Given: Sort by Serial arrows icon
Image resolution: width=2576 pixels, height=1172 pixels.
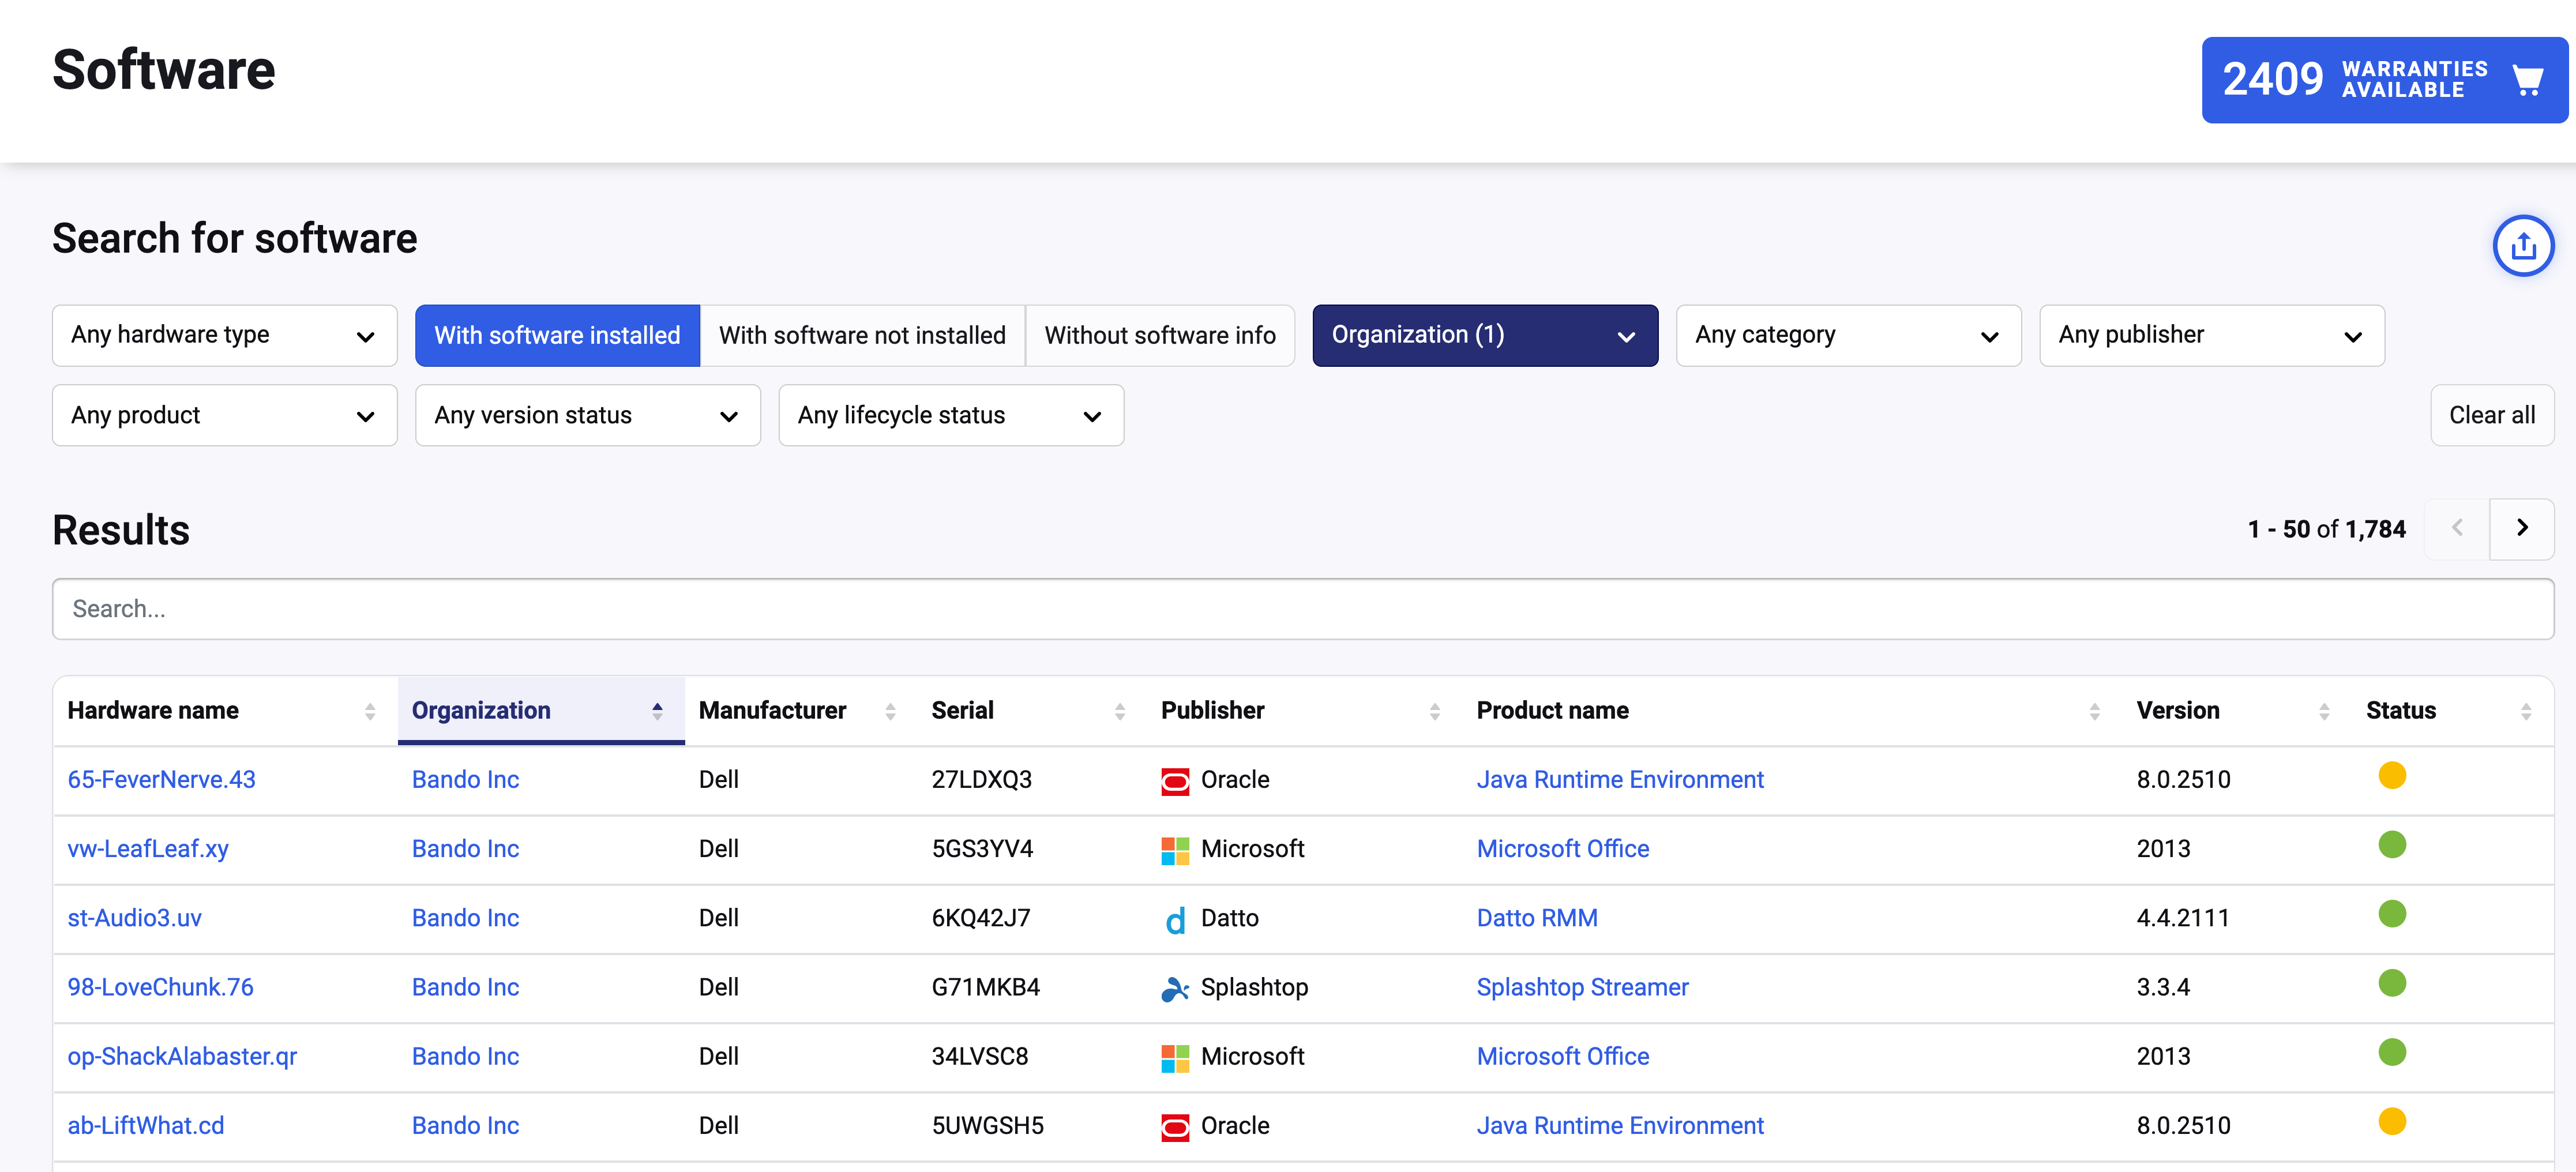Looking at the screenshot, I should pyautogui.click(x=1120, y=711).
